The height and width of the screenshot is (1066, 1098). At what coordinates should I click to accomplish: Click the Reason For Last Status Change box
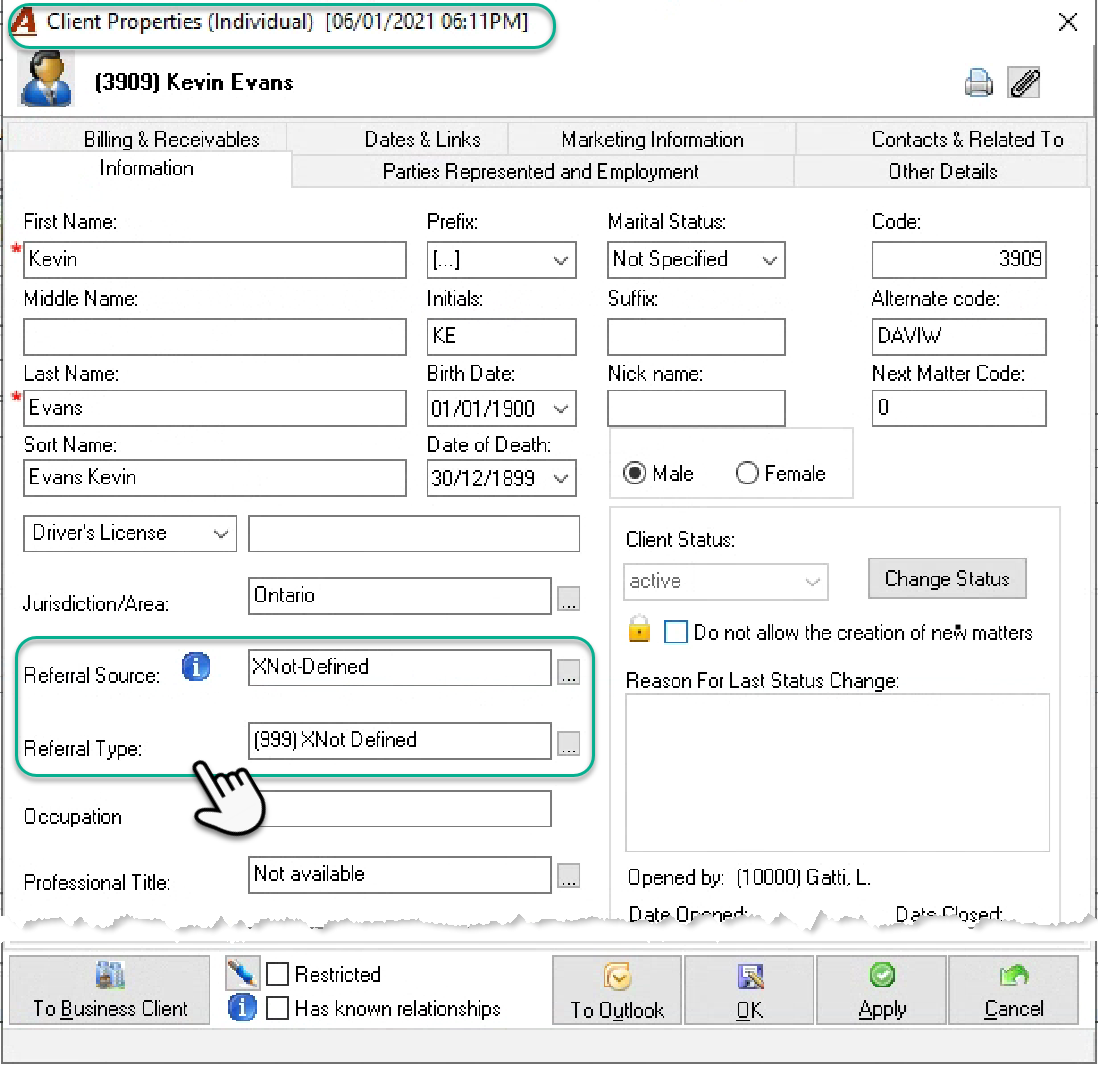click(x=838, y=773)
